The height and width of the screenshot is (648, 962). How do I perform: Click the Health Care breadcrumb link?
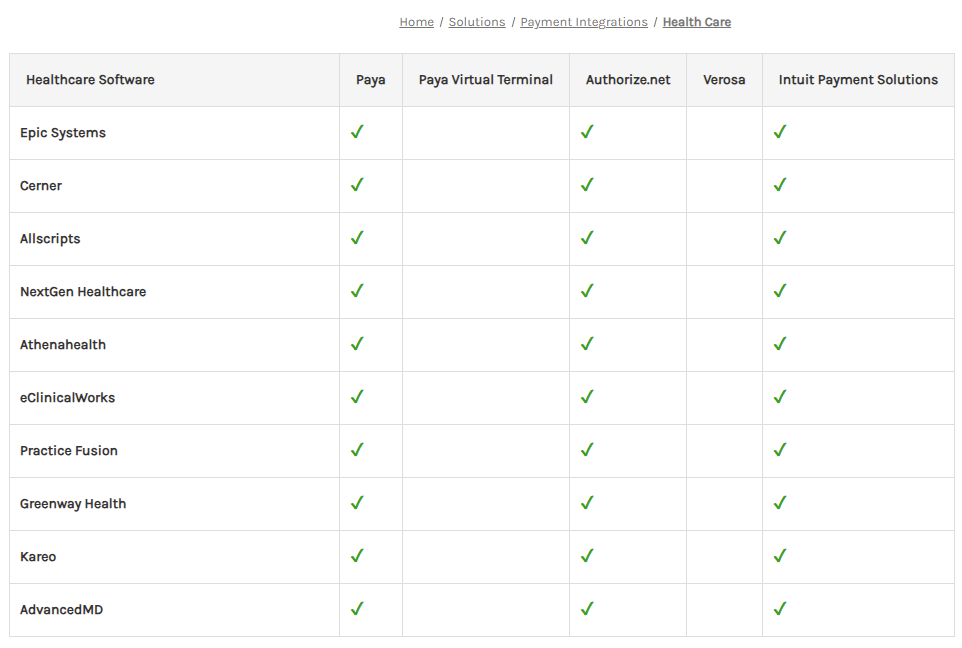697,22
